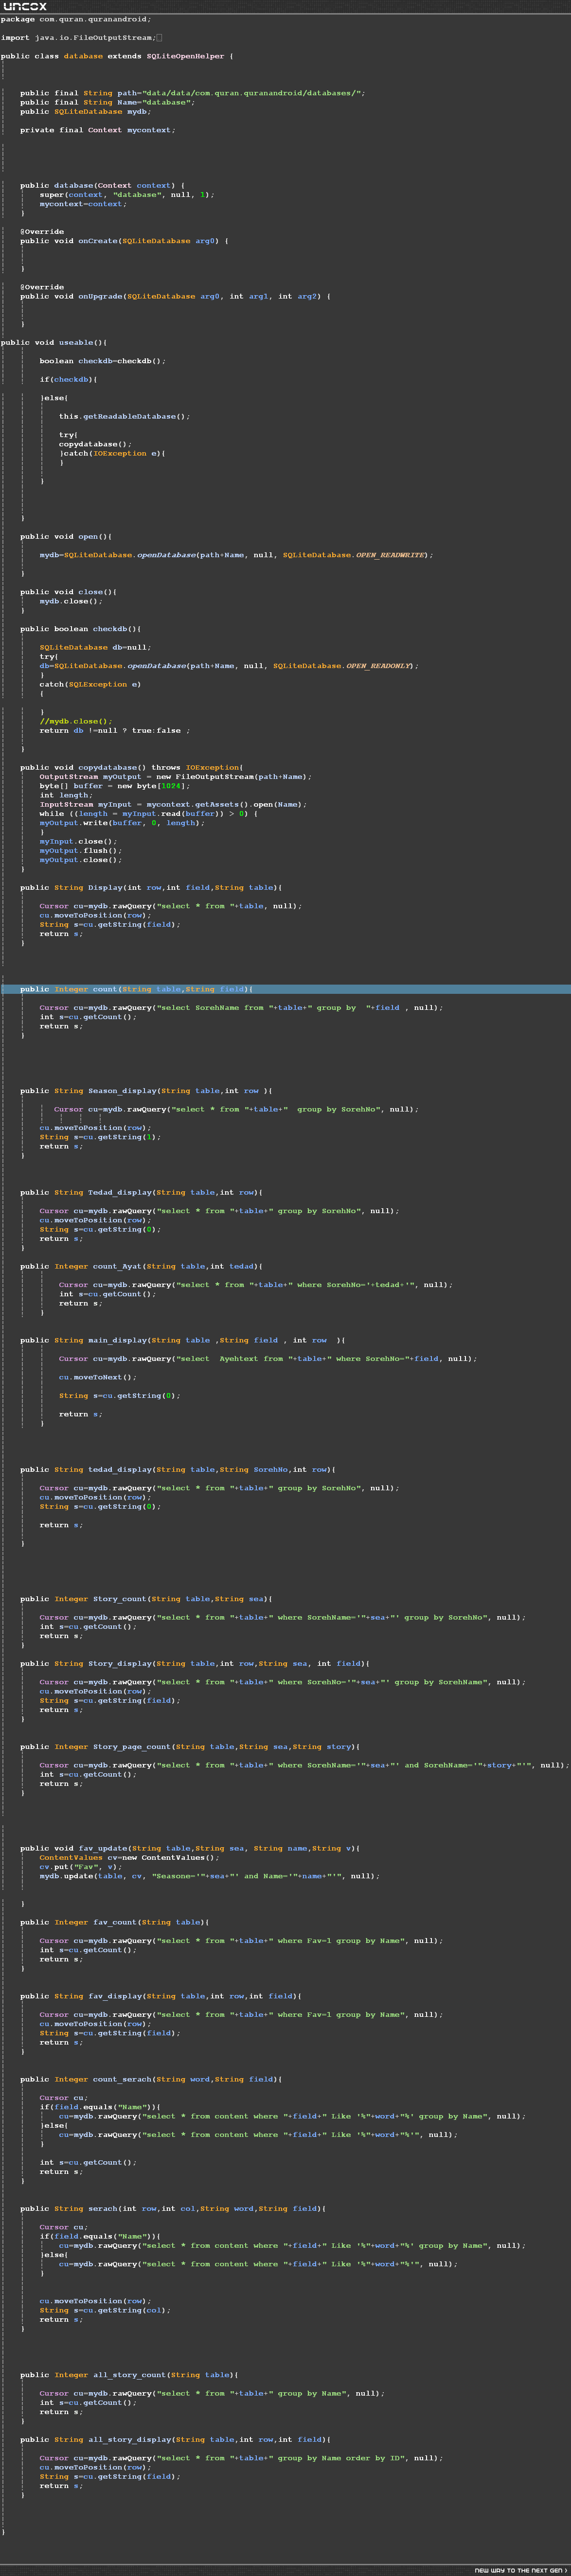571x2576 pixels.
Task: Click the 'public Integer Story_count' method signature
Action: coord(146,1599)
